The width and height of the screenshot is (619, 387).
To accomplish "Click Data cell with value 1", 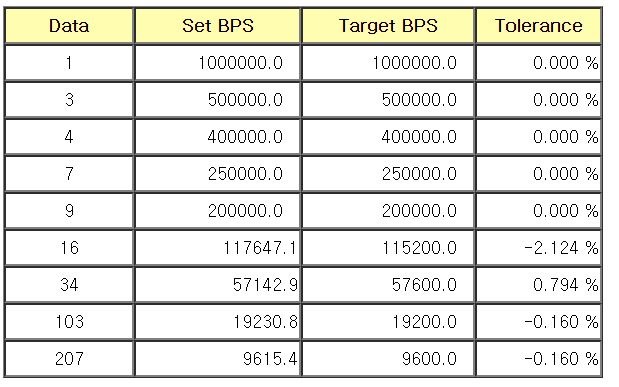I will [69, 63].
